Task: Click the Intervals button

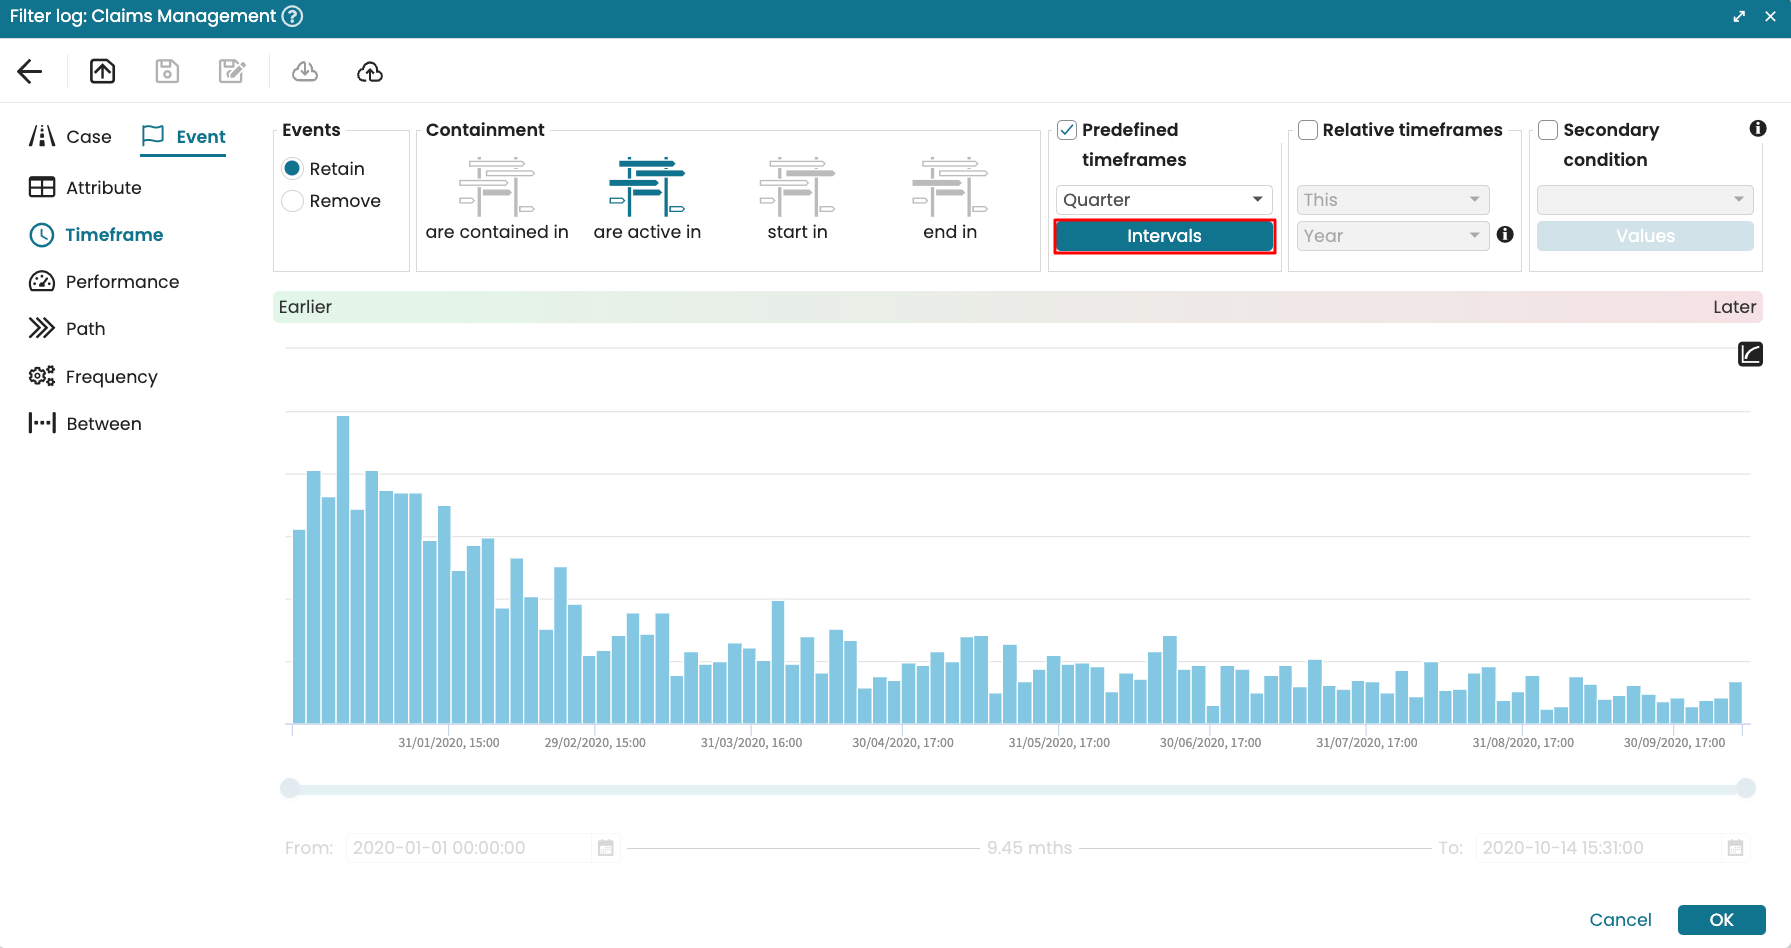Action: click(x=1164, y=236)
